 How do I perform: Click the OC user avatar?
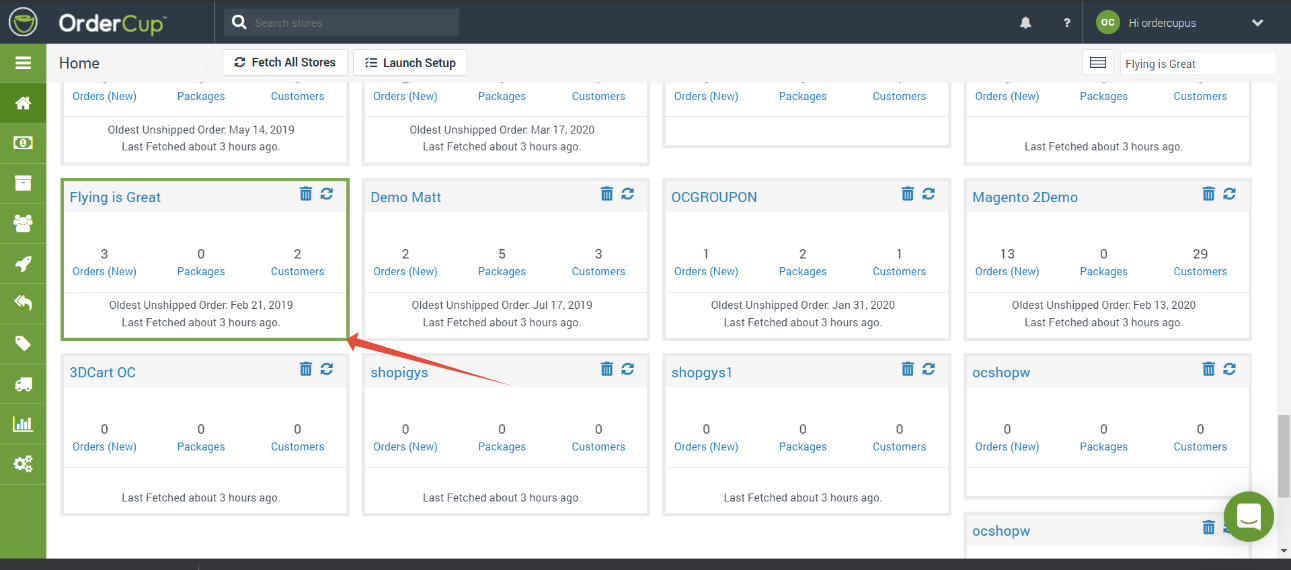pos(1107,22)
